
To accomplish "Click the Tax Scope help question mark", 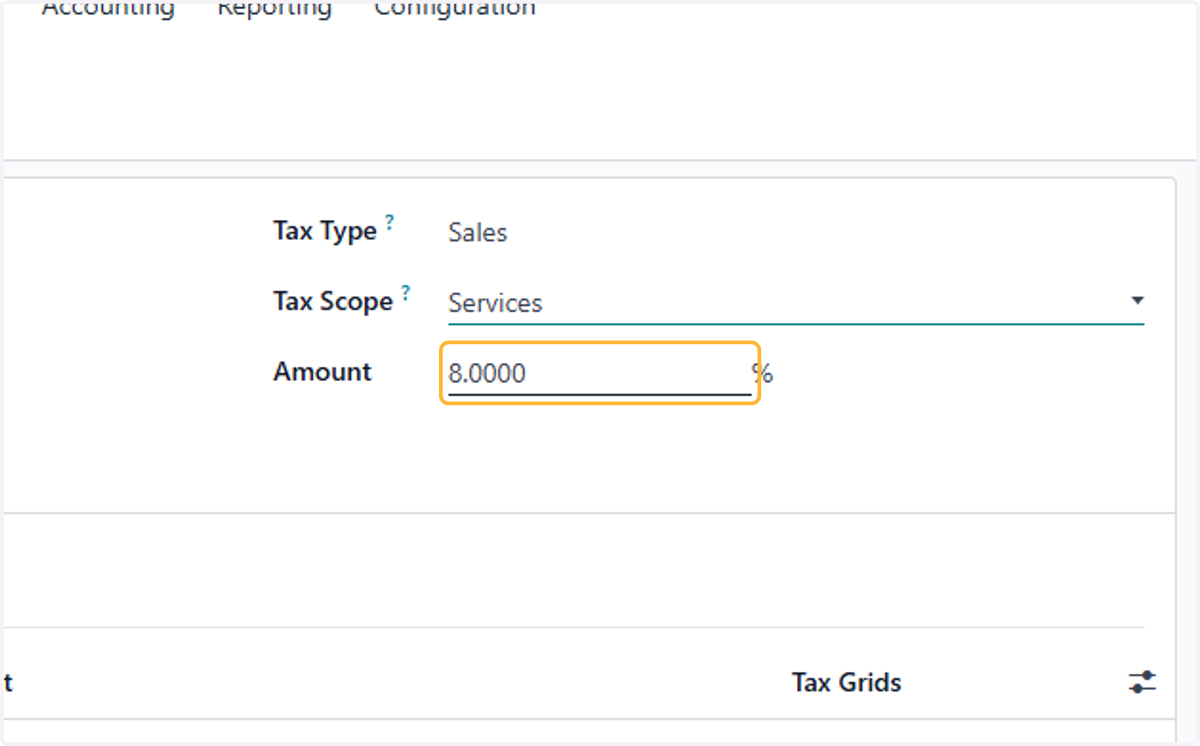I will point(406,293).
